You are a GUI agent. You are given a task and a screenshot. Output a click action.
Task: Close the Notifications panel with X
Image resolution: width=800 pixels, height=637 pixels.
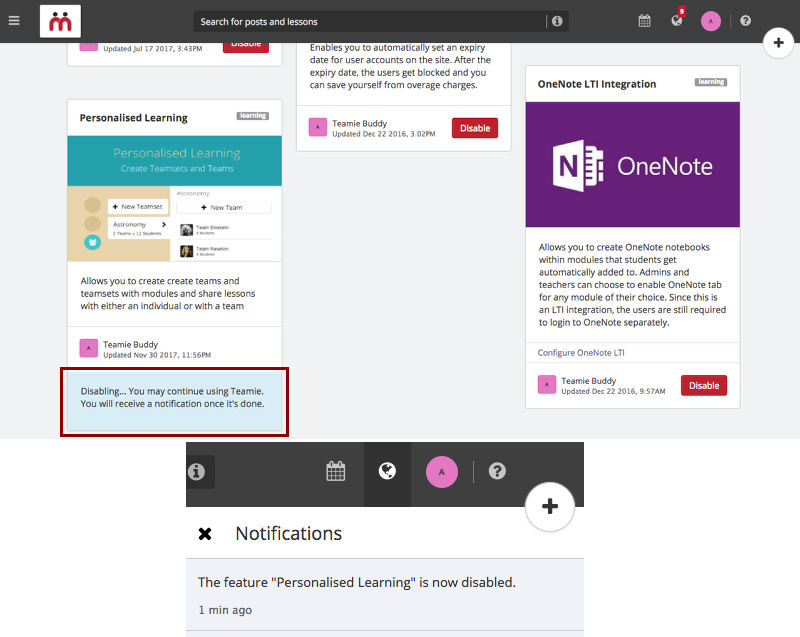(x=205, y=534)
